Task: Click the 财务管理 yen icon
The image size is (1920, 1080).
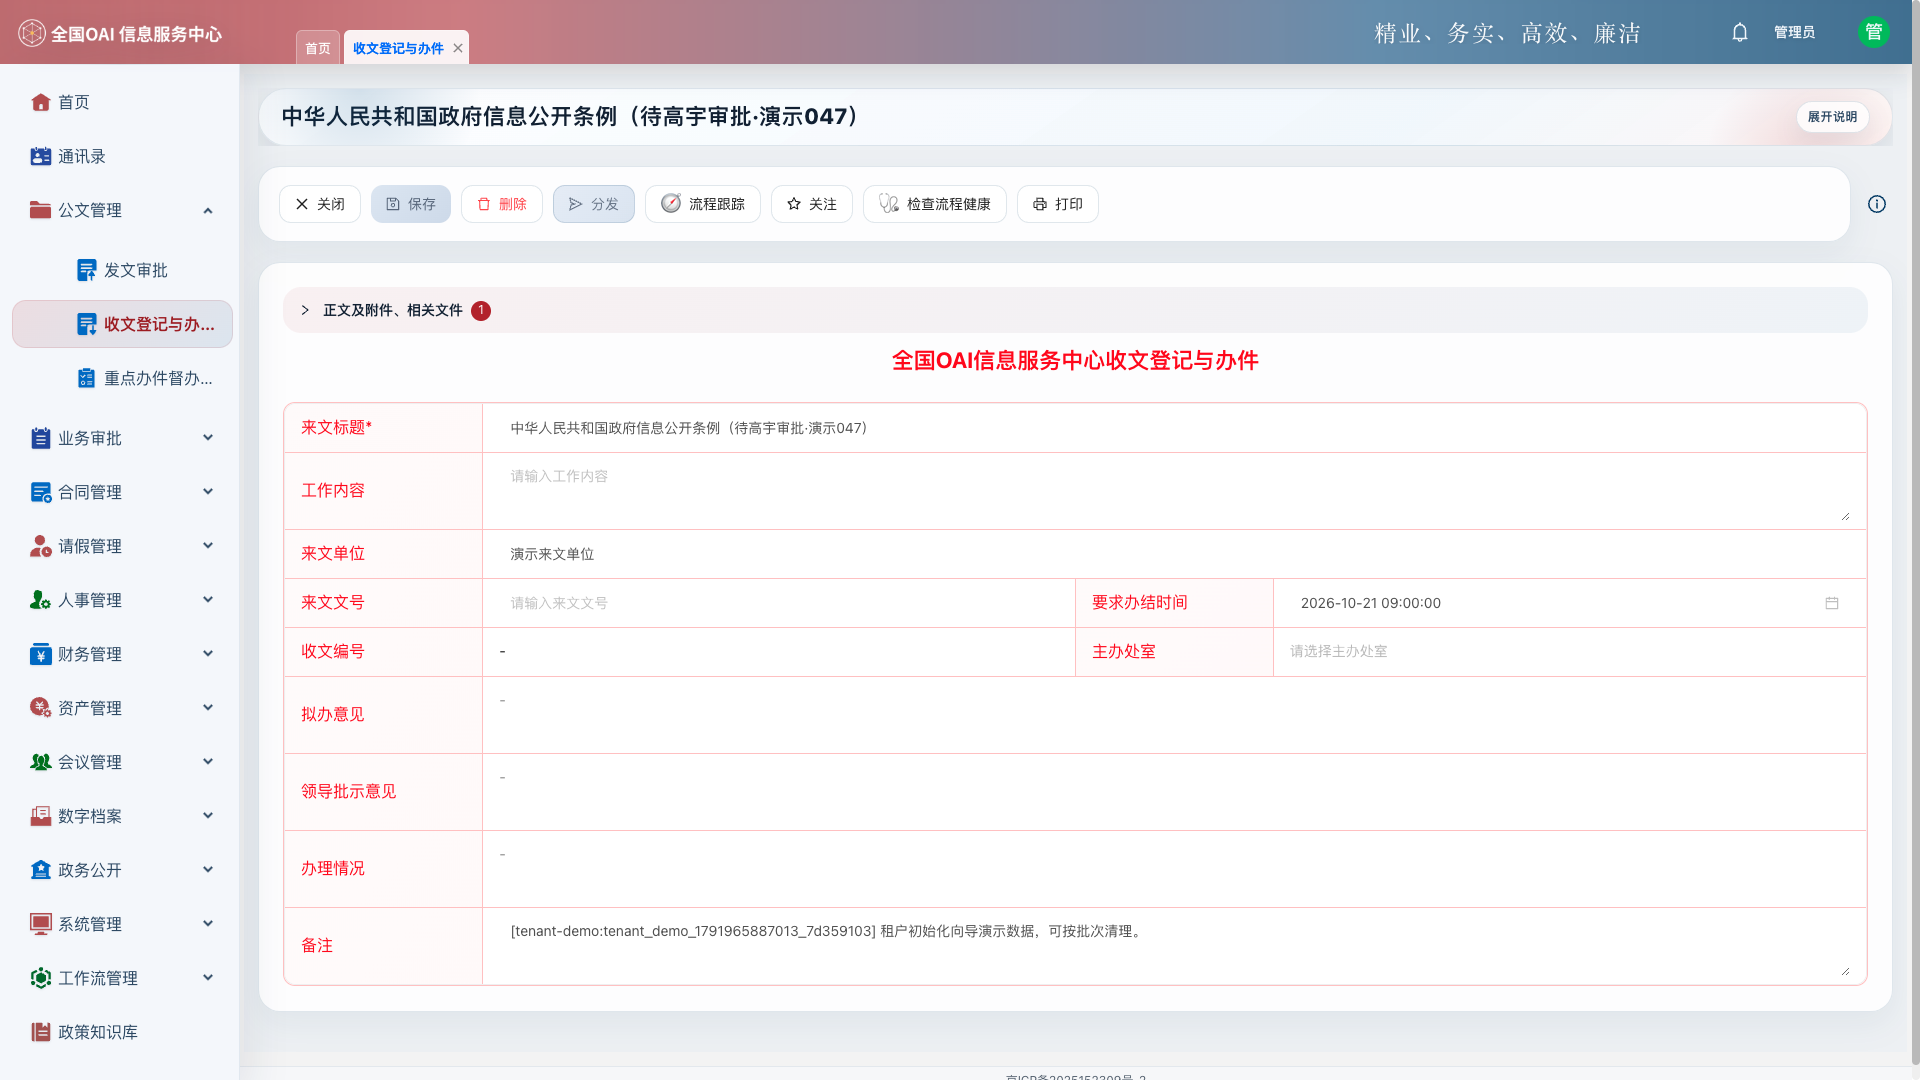Action: (41, 654)
